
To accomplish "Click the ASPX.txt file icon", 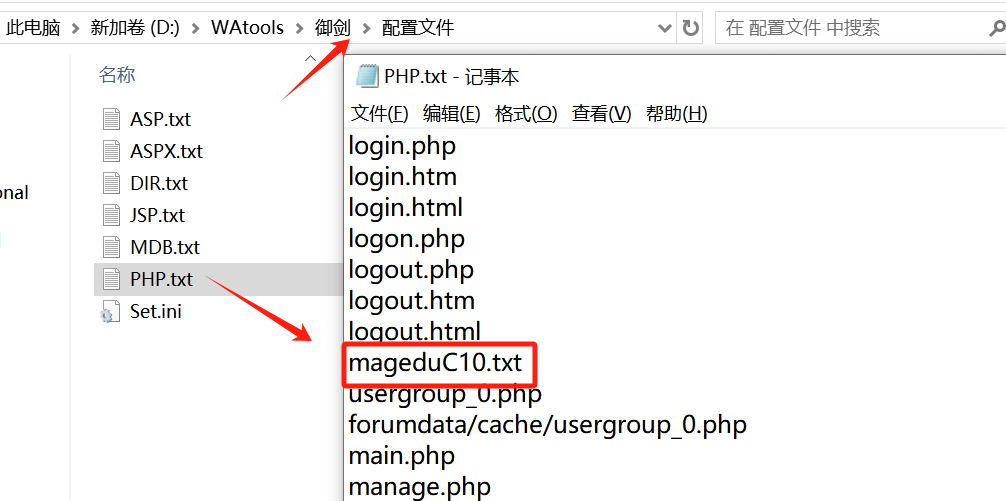I will click(x=112, y=151).
